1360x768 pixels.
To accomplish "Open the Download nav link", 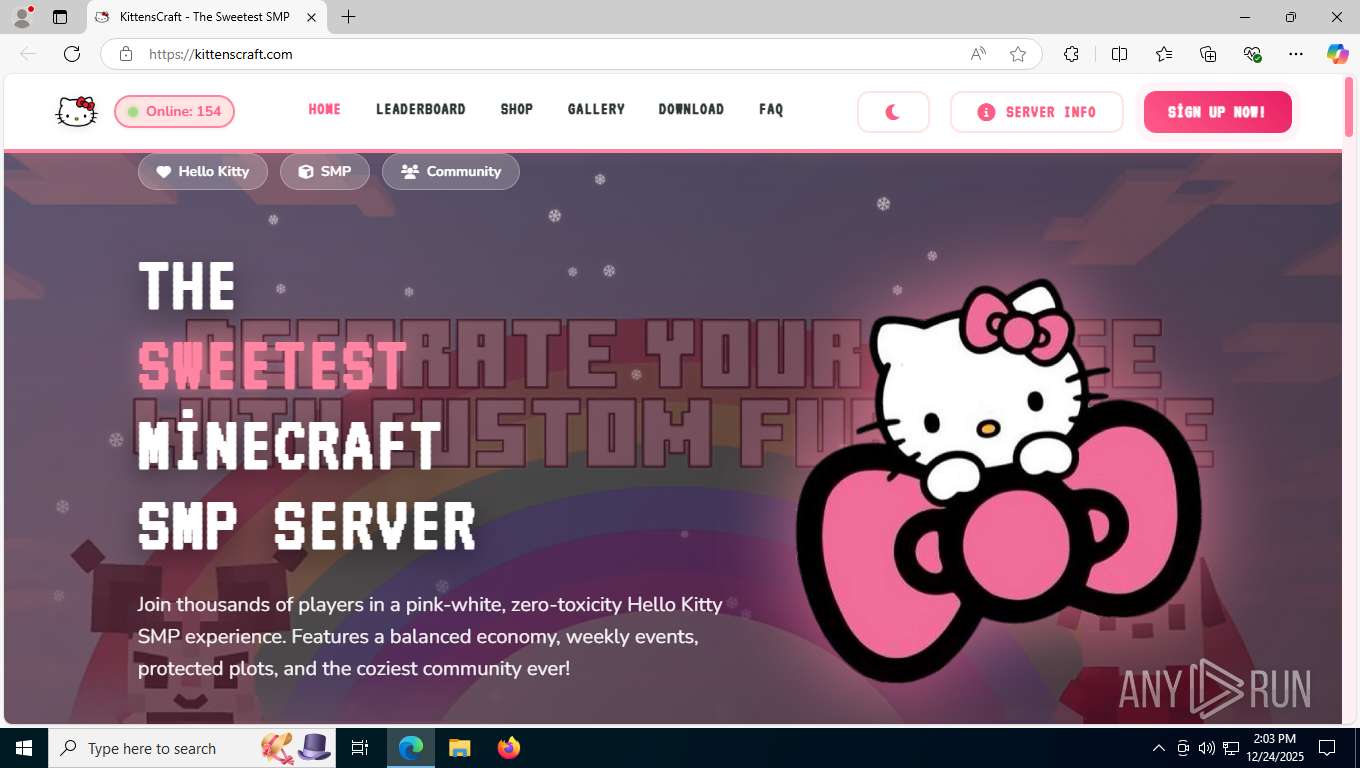I will [x=691, y=109].
